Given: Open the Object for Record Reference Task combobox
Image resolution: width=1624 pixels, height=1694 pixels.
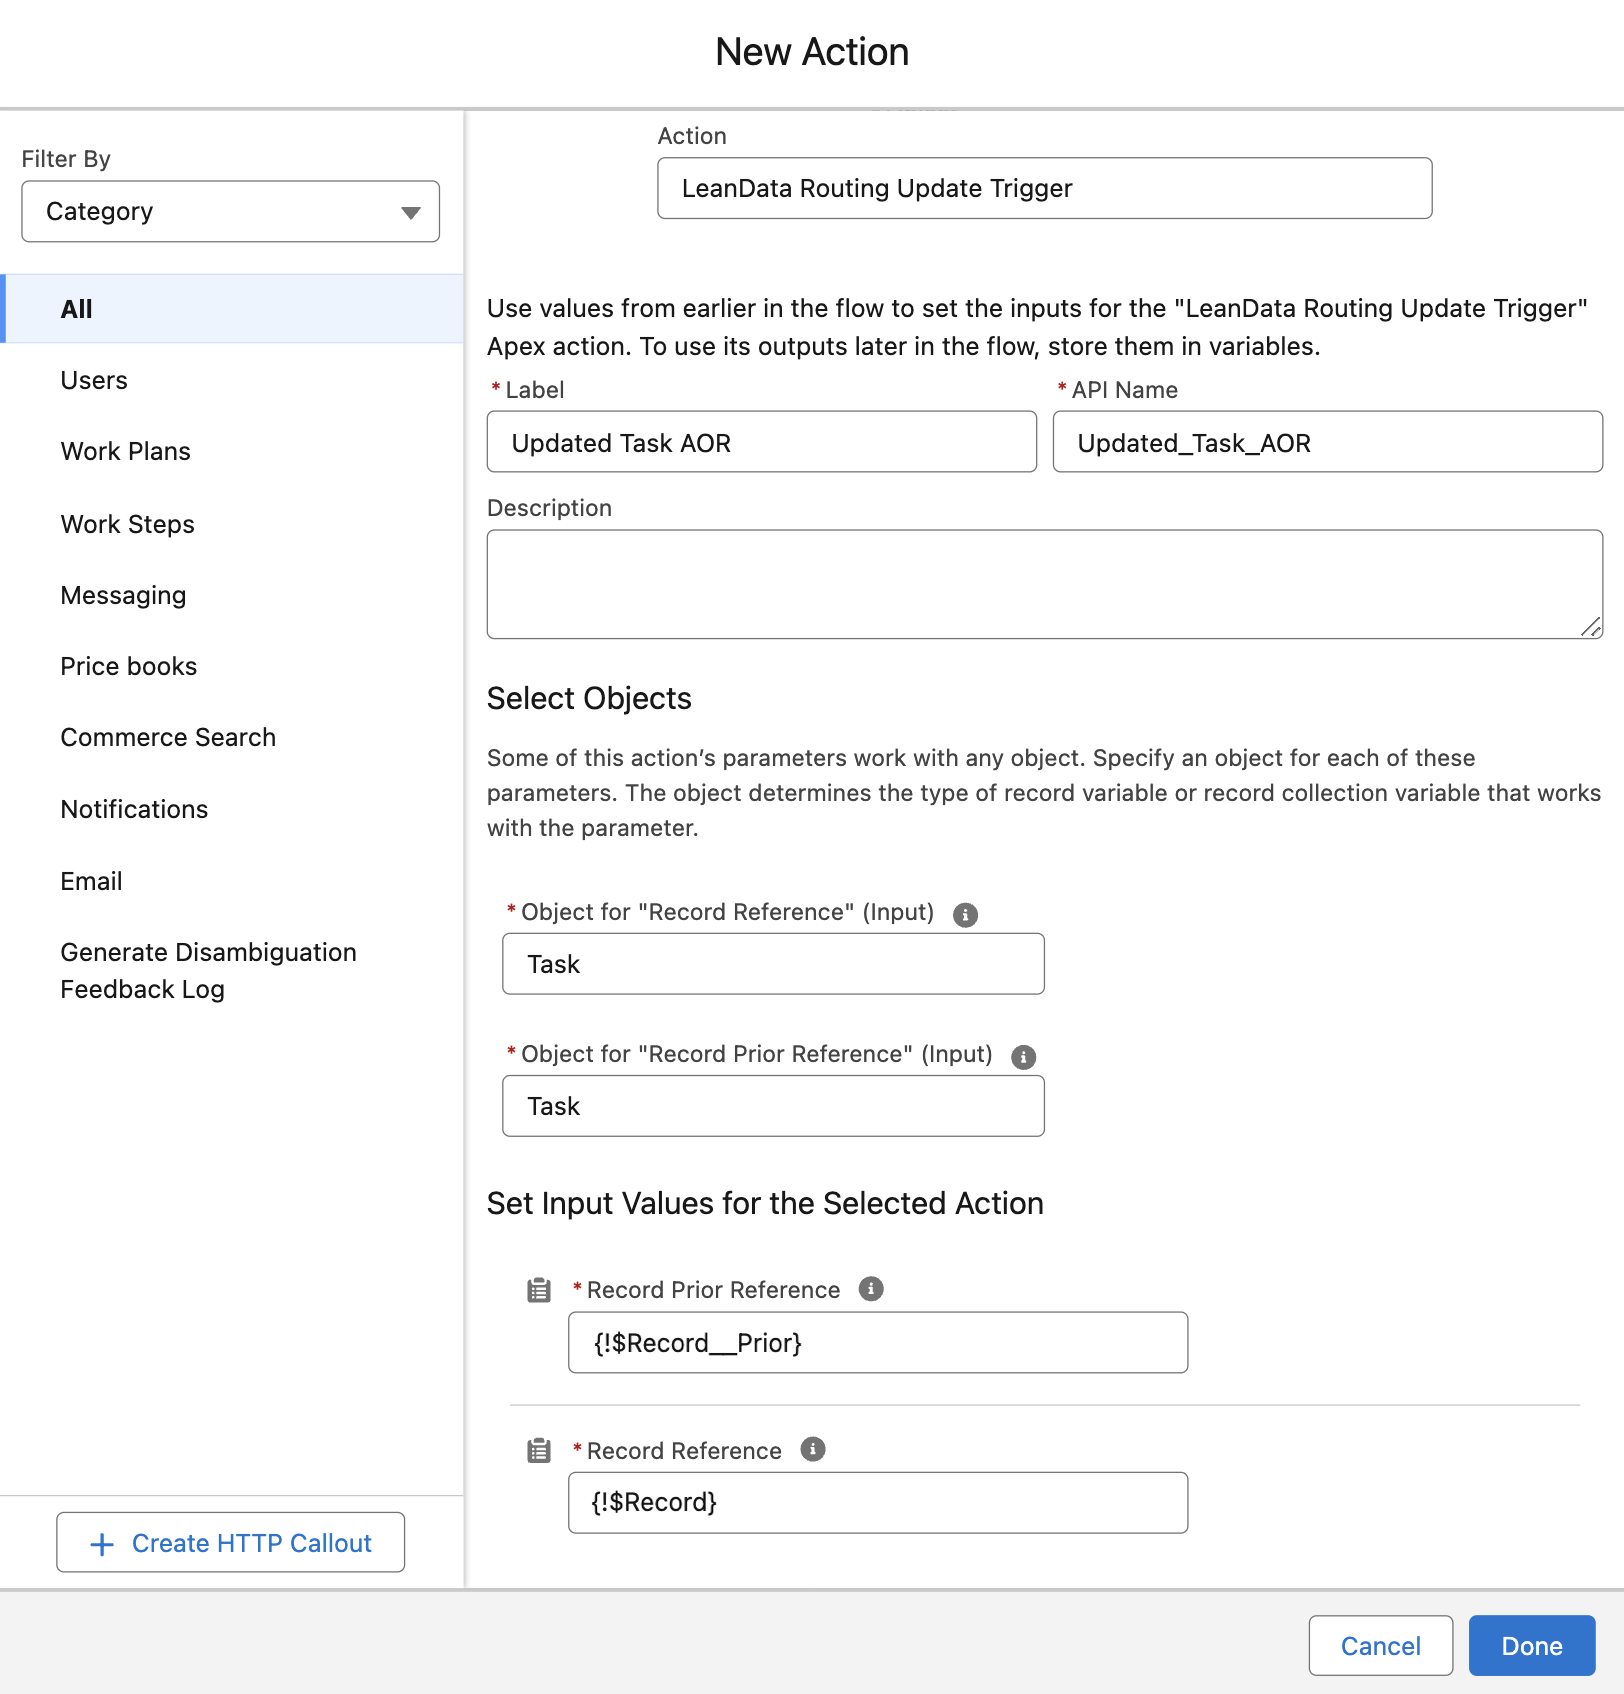Looking at the screenshot, I should pos(773,964).
